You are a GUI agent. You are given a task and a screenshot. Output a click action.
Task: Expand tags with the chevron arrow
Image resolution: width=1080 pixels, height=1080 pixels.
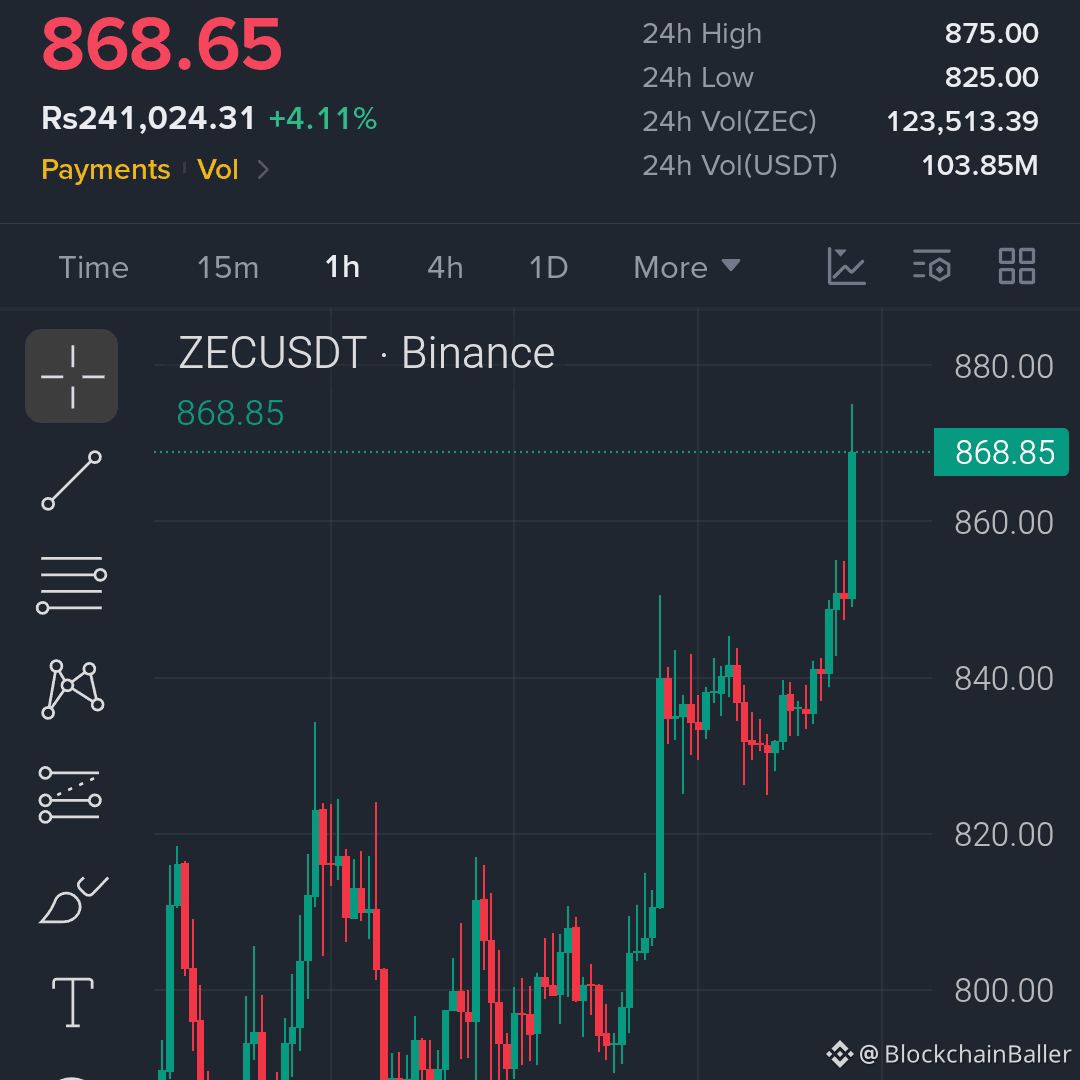pos(262,169)
